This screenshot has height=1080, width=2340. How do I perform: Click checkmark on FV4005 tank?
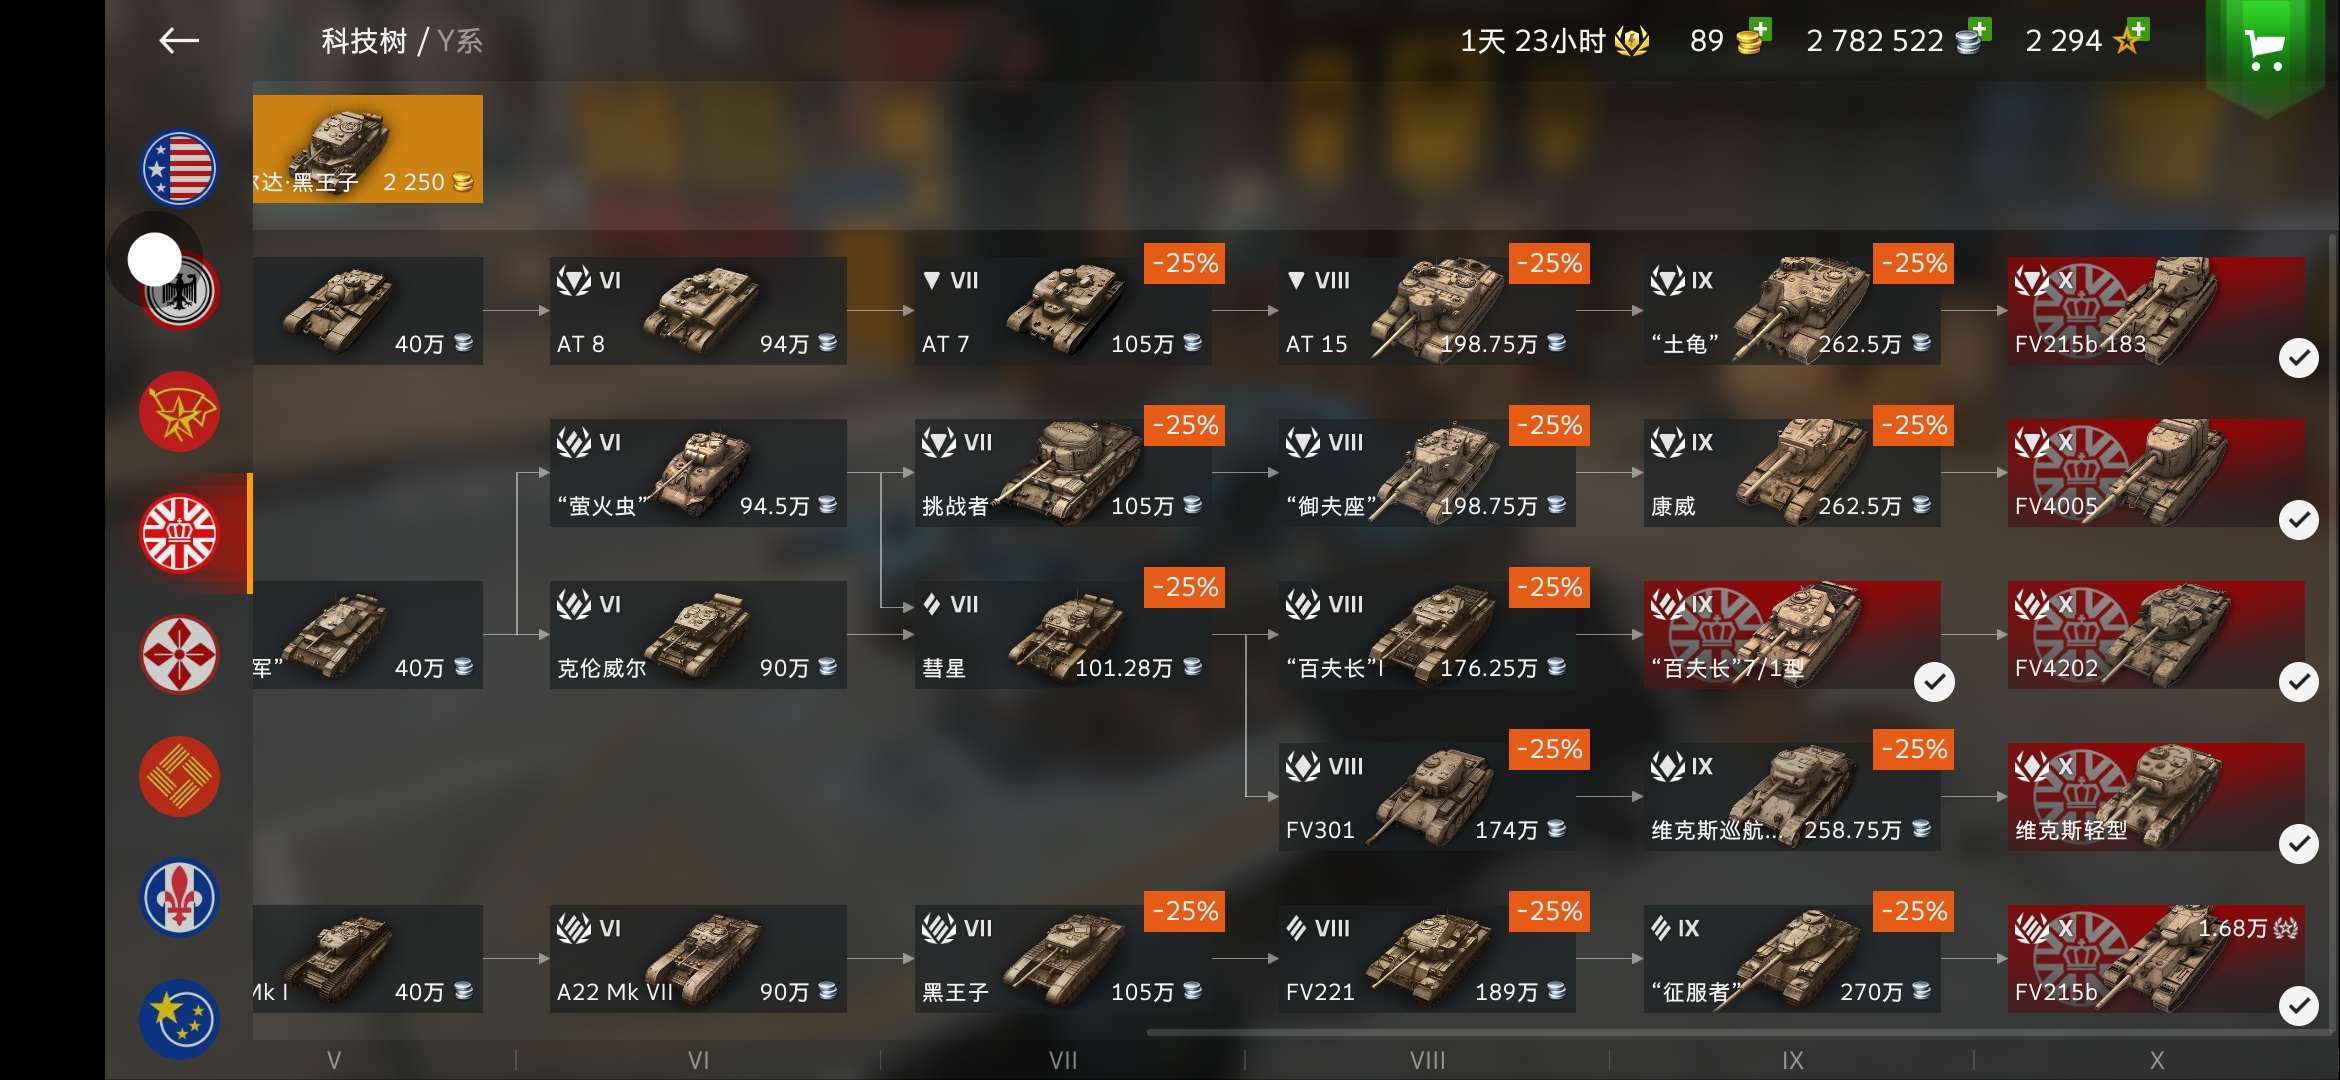click(x=2298, y=520)
